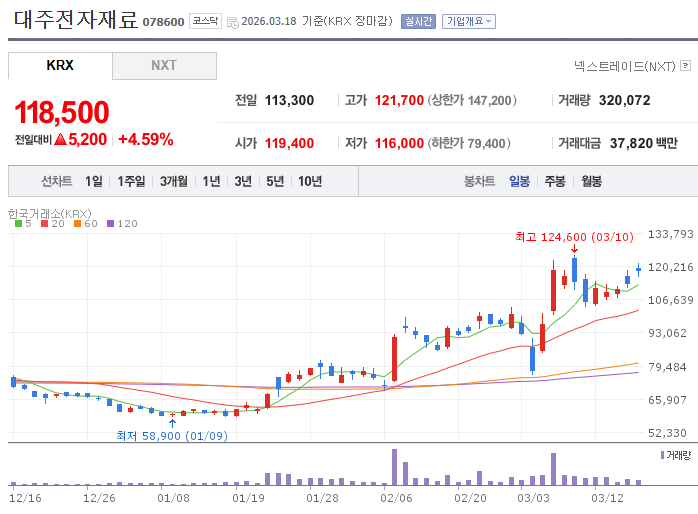Select the 1일 line chart period

(94, 181)
